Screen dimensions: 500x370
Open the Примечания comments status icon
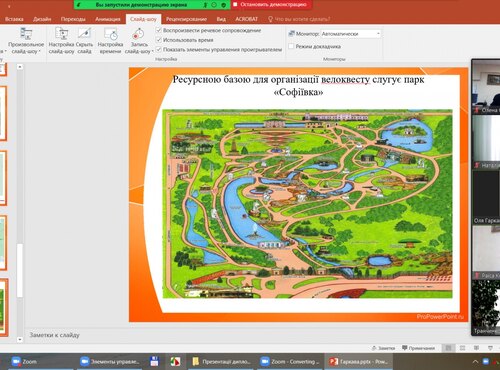click(418, 348)
